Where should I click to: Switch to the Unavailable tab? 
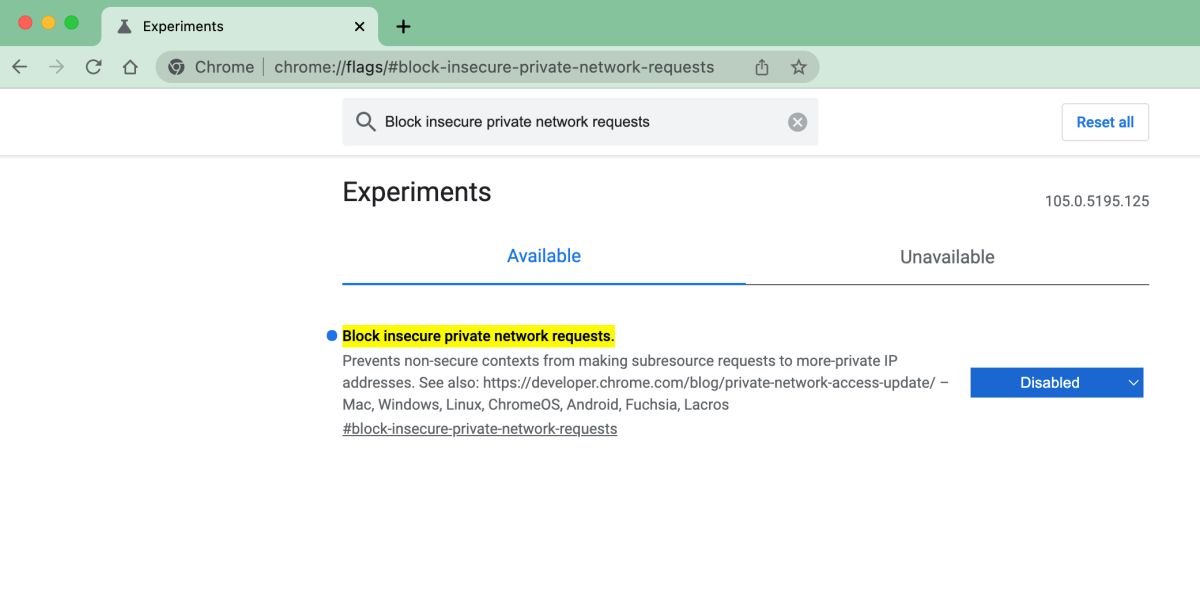click(947, 257)
